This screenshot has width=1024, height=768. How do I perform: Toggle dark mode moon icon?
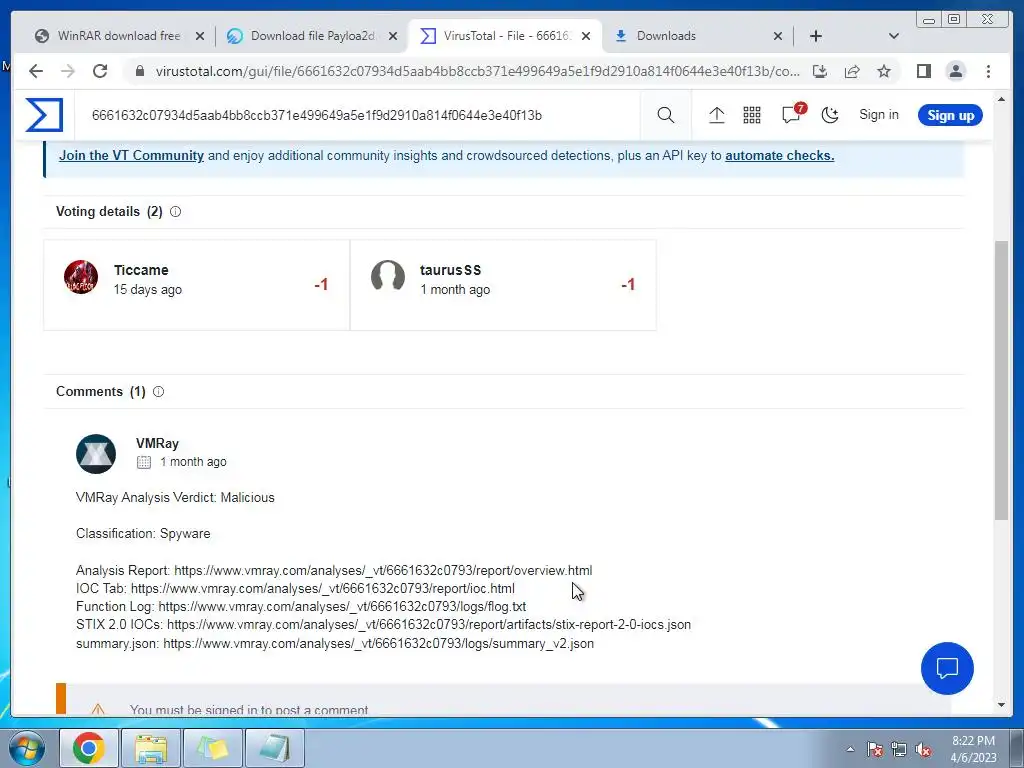click(x=829, y=115)
